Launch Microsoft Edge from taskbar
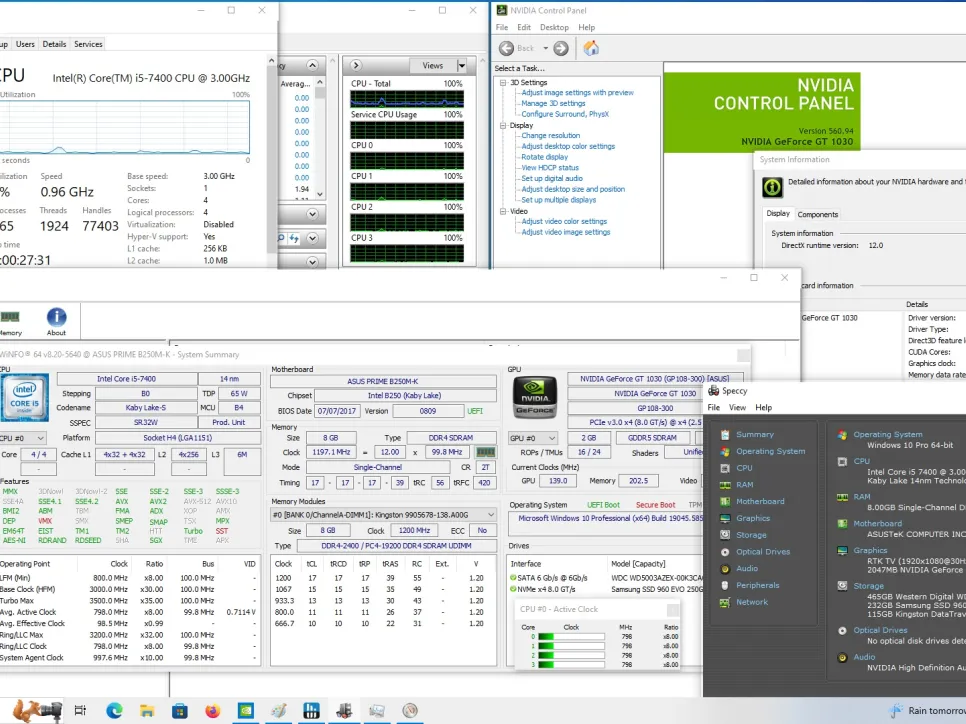The height and width of the screenshot is (724, 966). click(114, 710)
